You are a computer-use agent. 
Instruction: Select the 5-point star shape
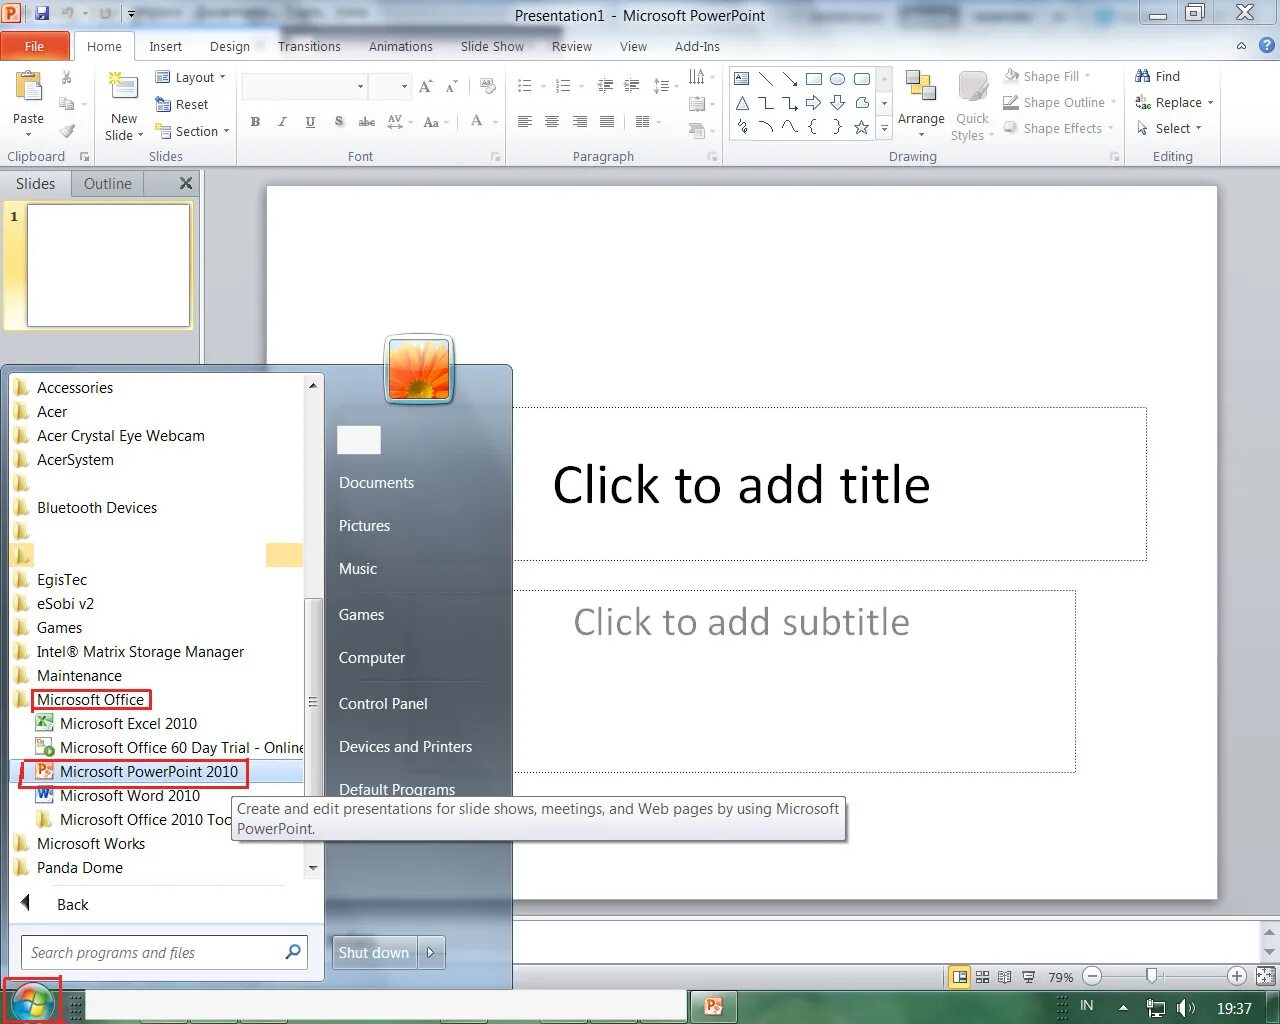click(861, 127)
